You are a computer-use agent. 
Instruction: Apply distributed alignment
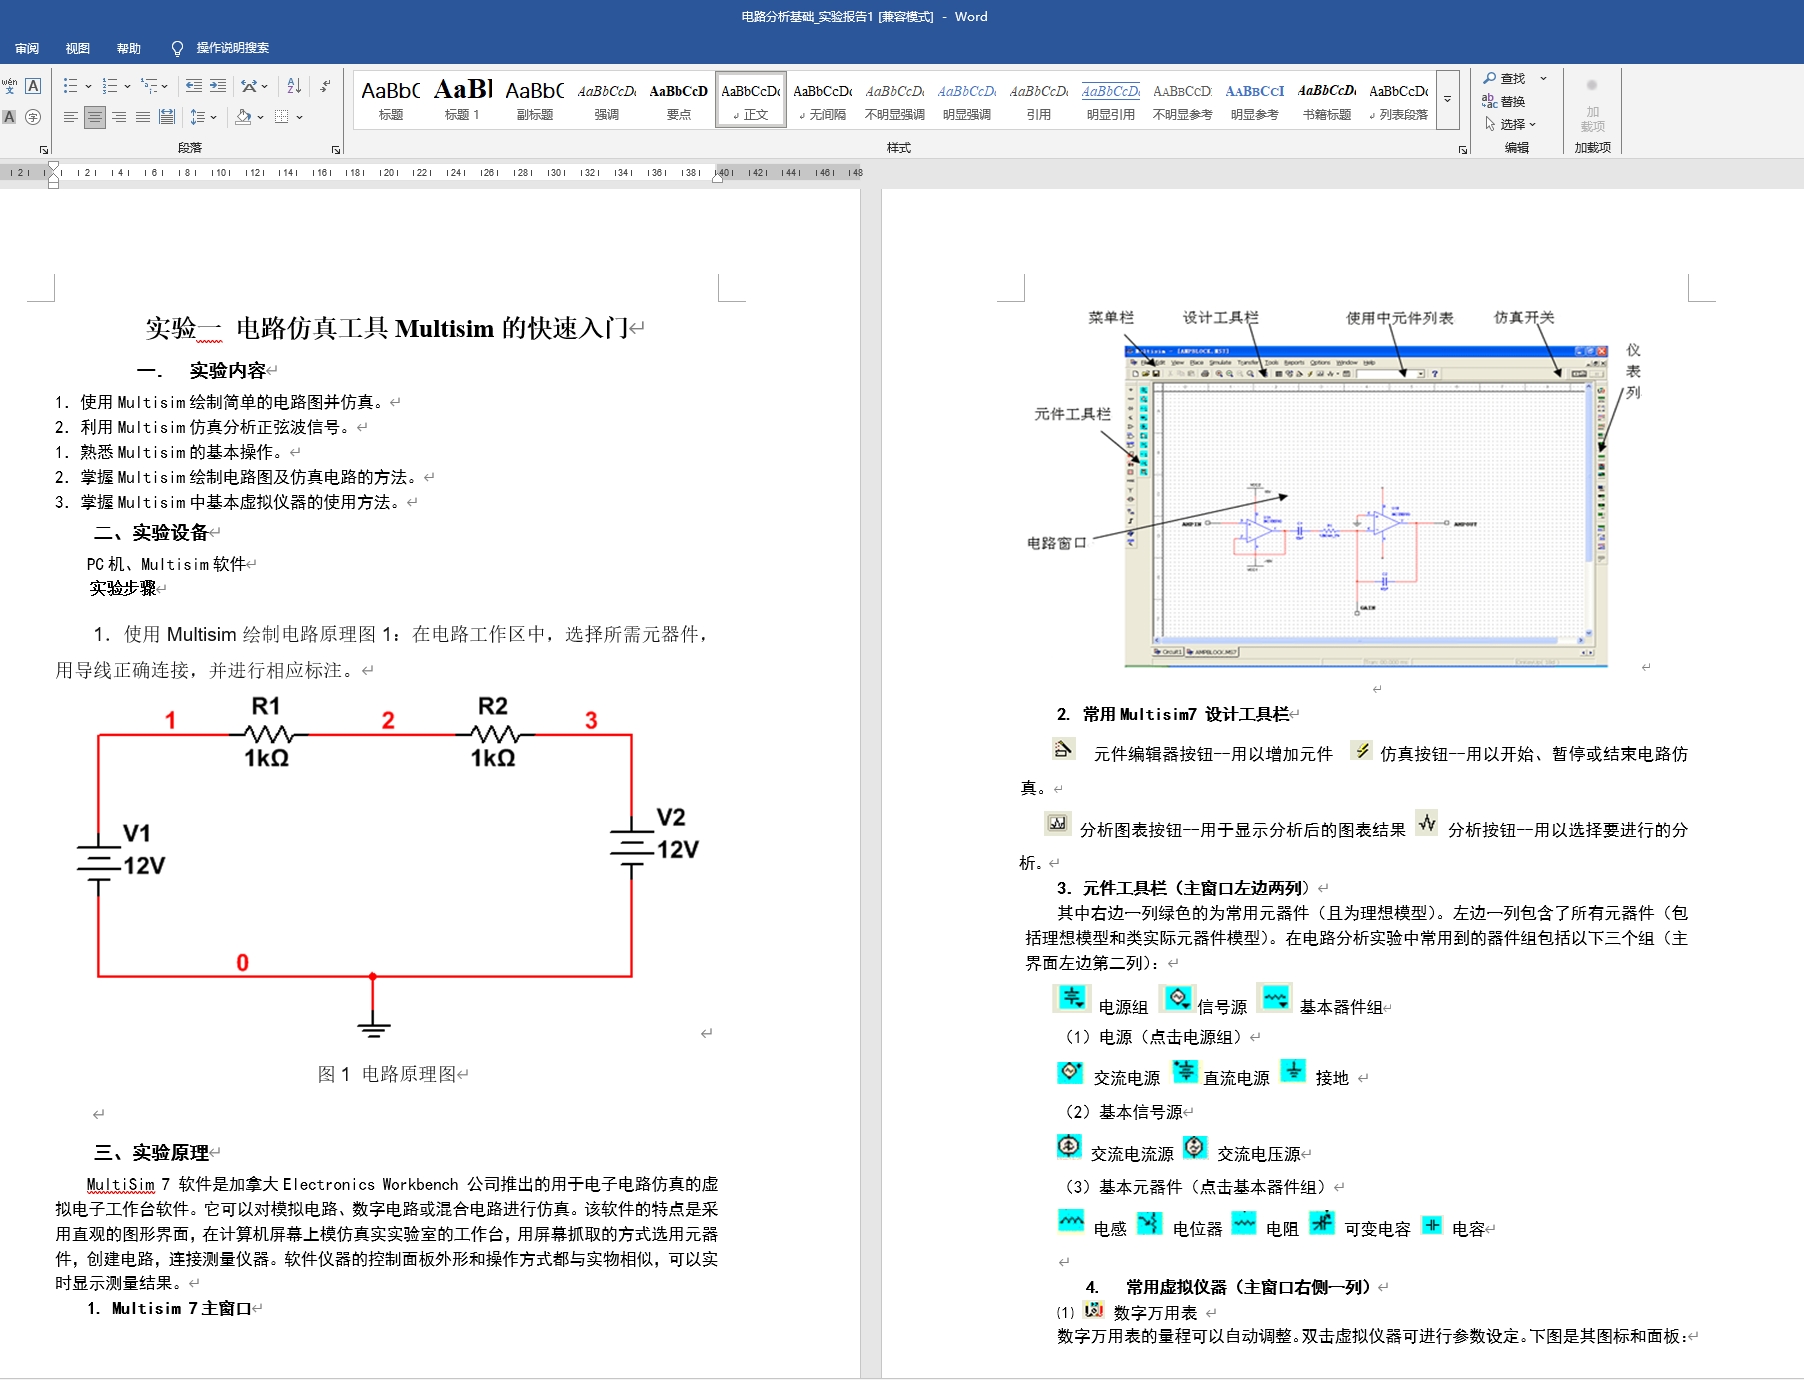(x=167, y=117)
